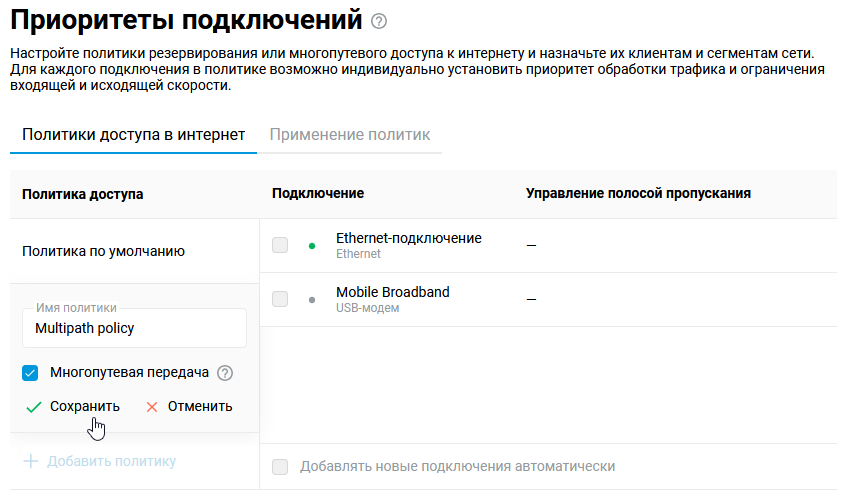
Task: Enable Добавлять новые подключения автоматически checkbox
Action: point(280,466)
